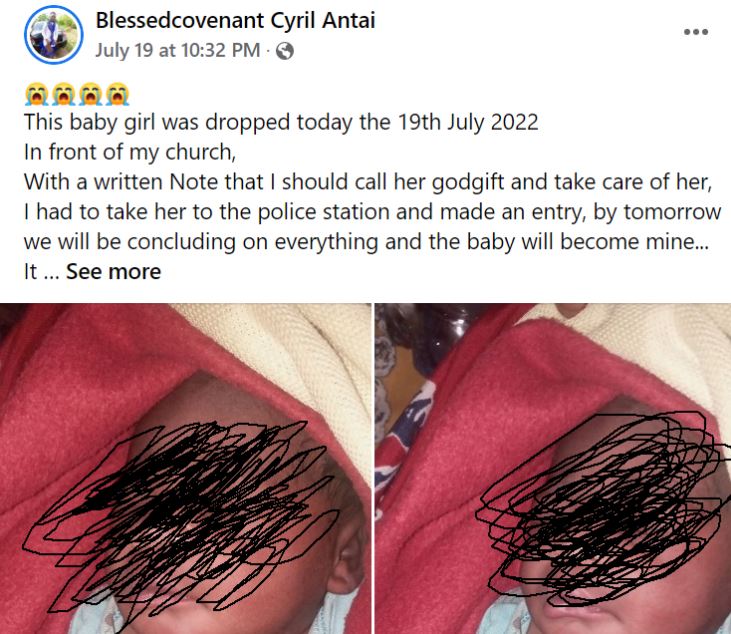Click the fourth crying emoji
731x634 pixels.
[x=117, y=94]
